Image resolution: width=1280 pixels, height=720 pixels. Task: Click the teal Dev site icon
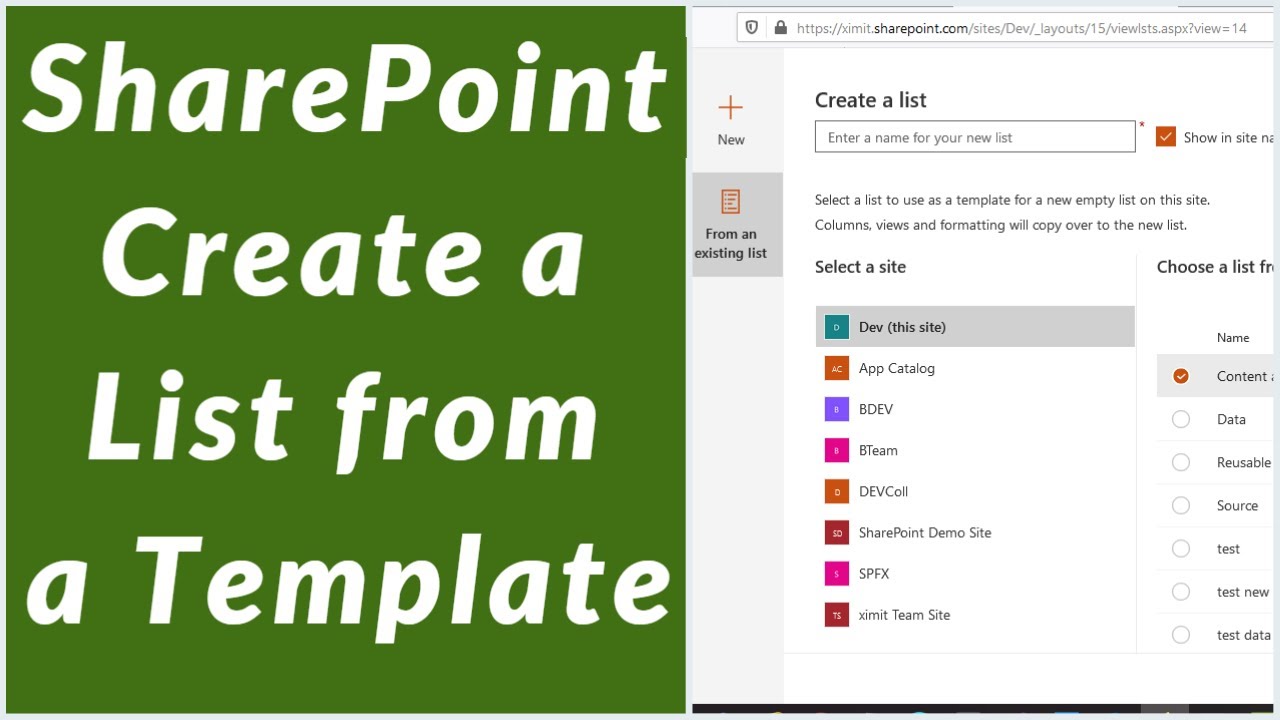837,327
